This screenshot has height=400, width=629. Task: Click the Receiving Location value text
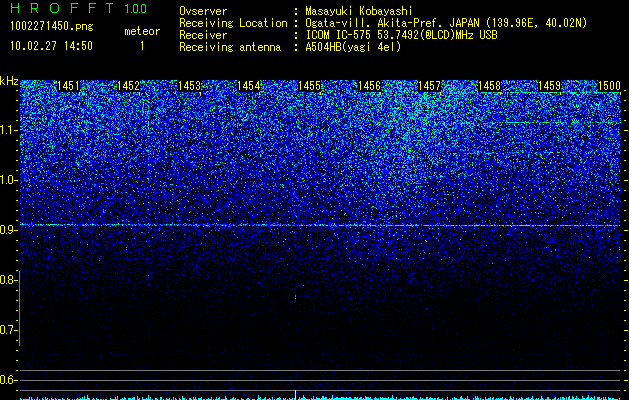(x=446, y=23)
